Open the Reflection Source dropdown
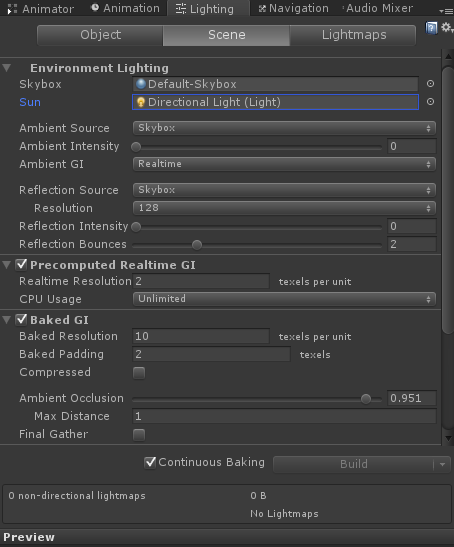 [284, 190]
